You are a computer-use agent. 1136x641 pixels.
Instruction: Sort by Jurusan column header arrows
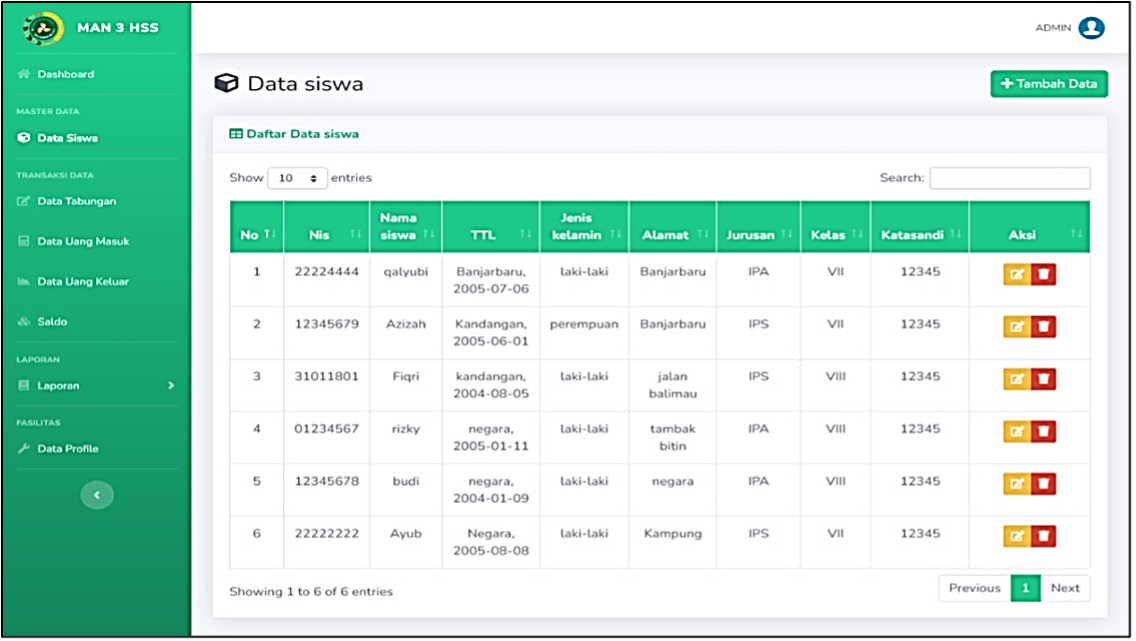(787, 234)
